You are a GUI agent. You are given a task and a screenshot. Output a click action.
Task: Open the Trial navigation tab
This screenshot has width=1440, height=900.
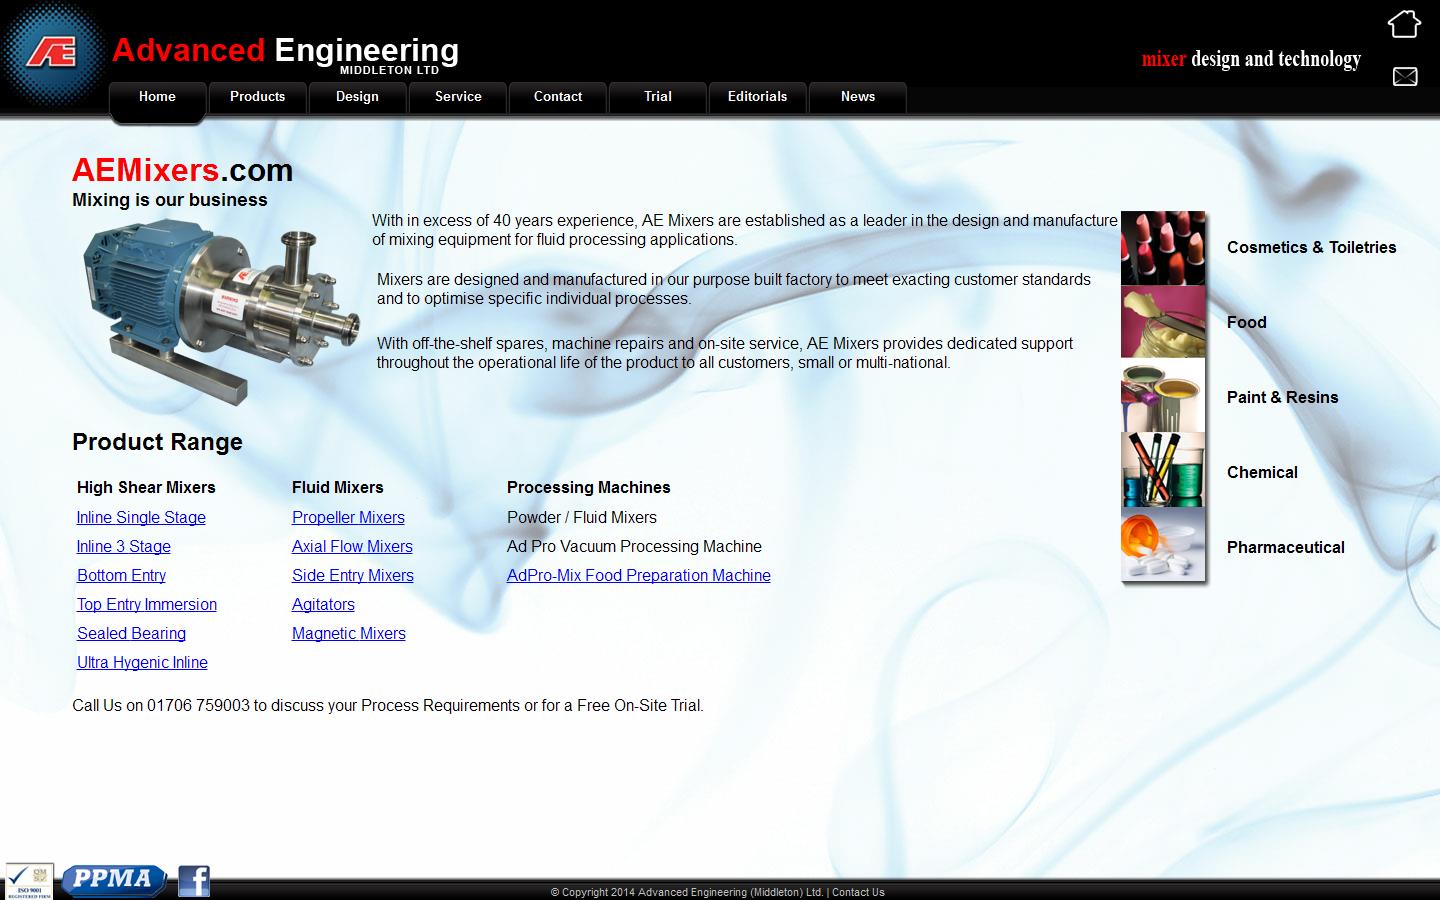657,97
